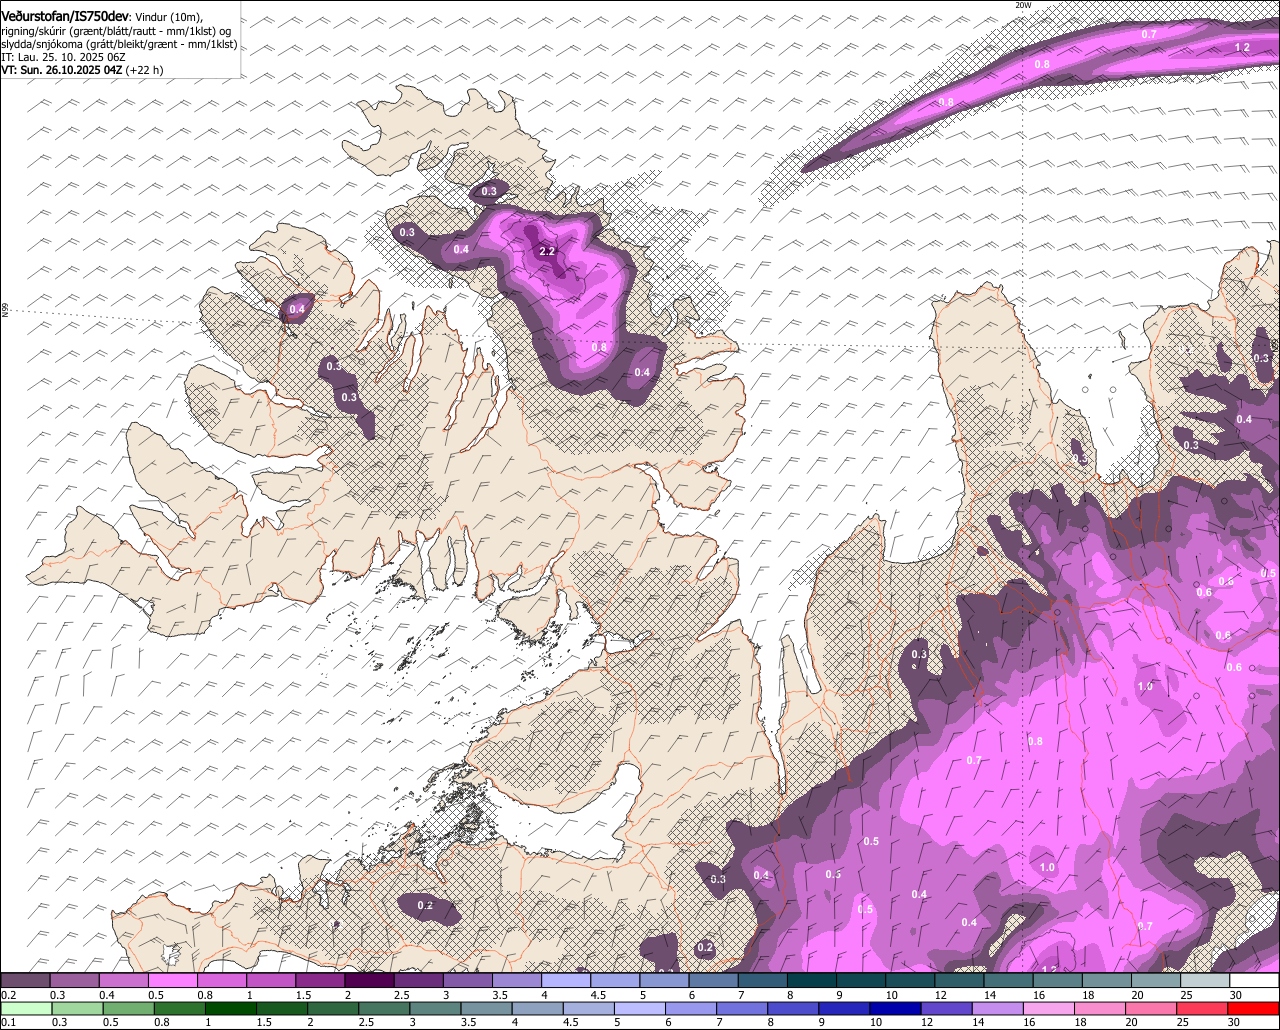Pick top legend swatch between 2 and 2.5
This screenshot has height=1030, width=1280.
tap(370, 981)
